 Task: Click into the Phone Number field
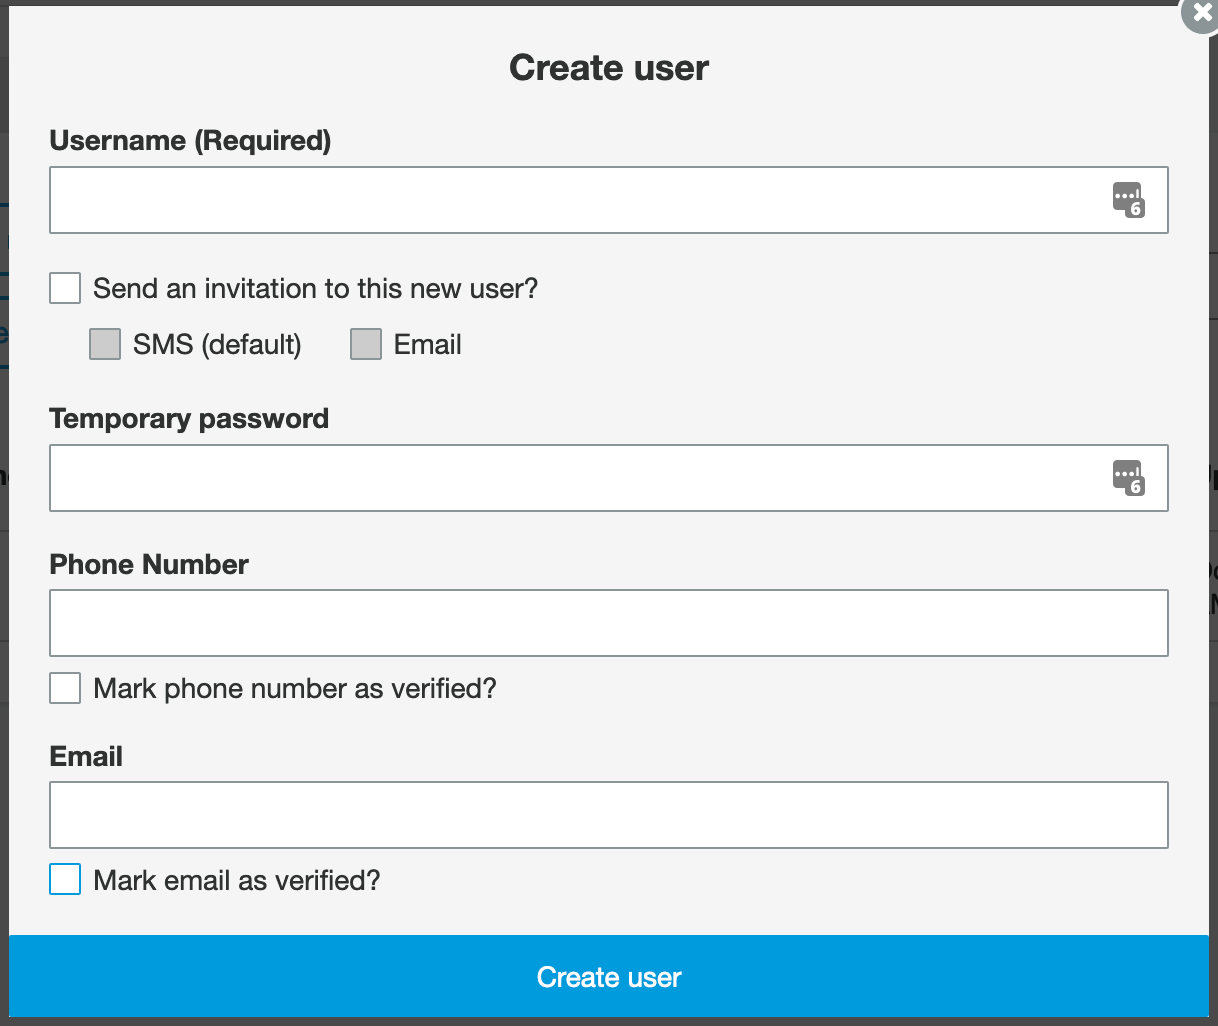coord(609,623)
